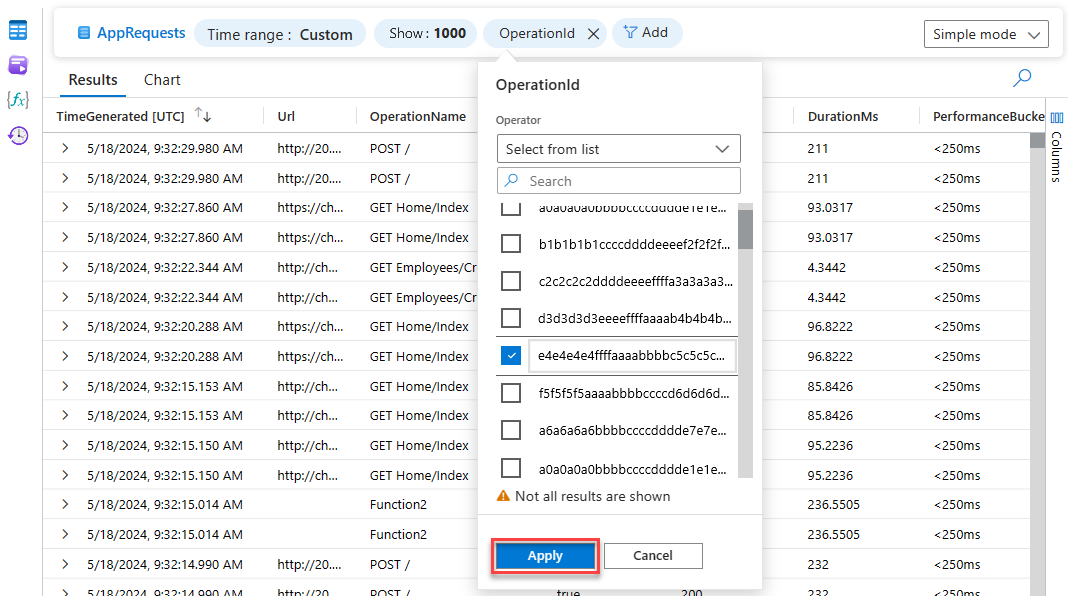Screen dimensions: 1081x596
Task: Apply the OperationId filter
Action: (x=545, y=555)
